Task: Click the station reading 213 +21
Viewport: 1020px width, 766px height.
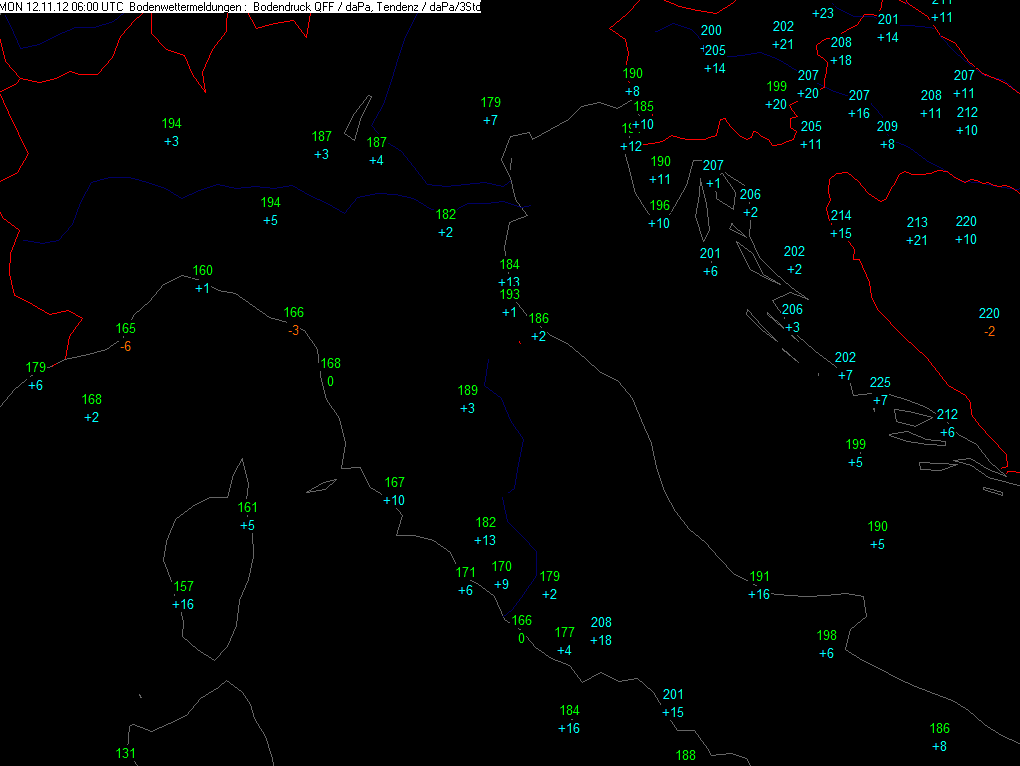Action: click(917, 231)
